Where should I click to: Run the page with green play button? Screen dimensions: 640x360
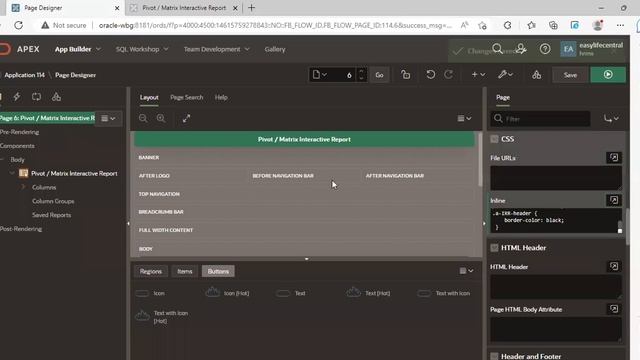click(x=608, y=75)
